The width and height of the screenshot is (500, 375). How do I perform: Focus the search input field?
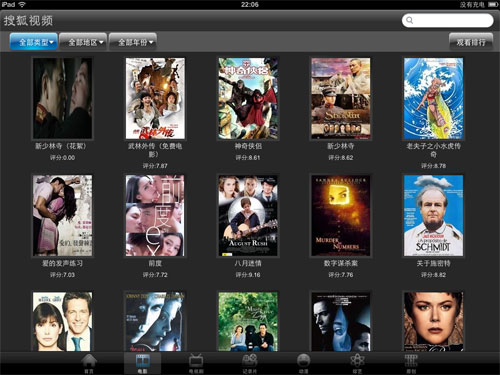[448, 20]
